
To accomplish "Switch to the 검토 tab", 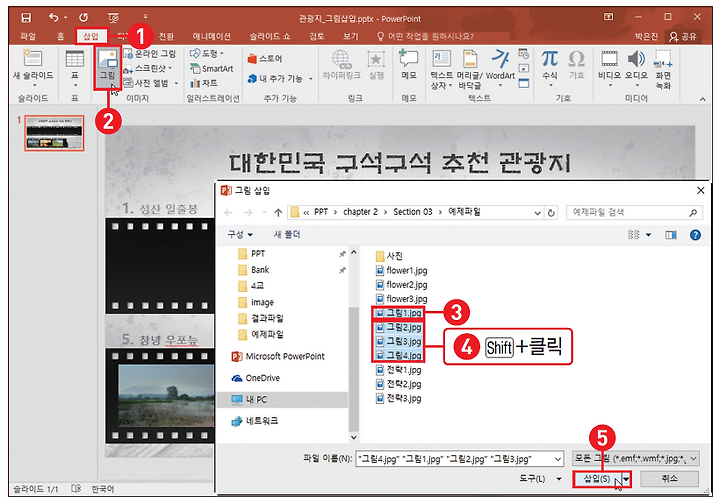I will [316, 36].
